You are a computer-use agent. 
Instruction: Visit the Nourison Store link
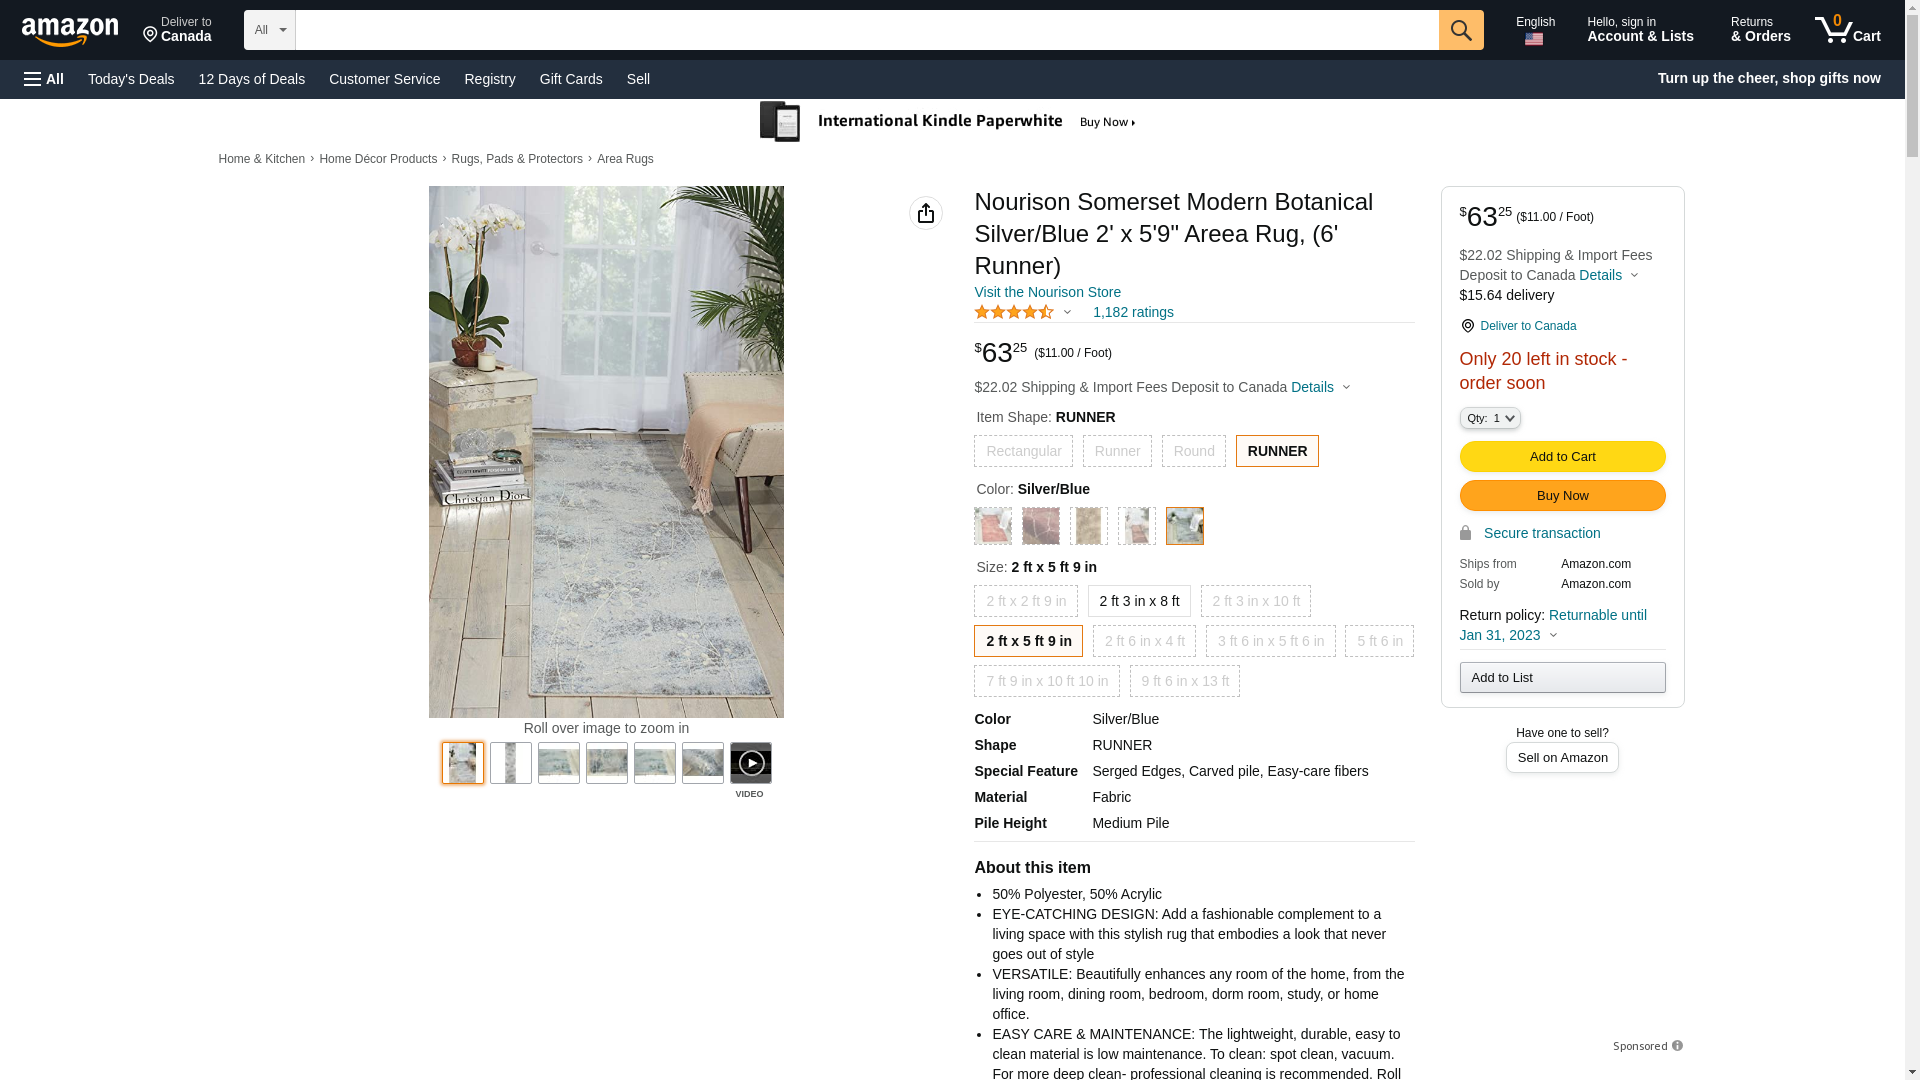pos(1047,292)
